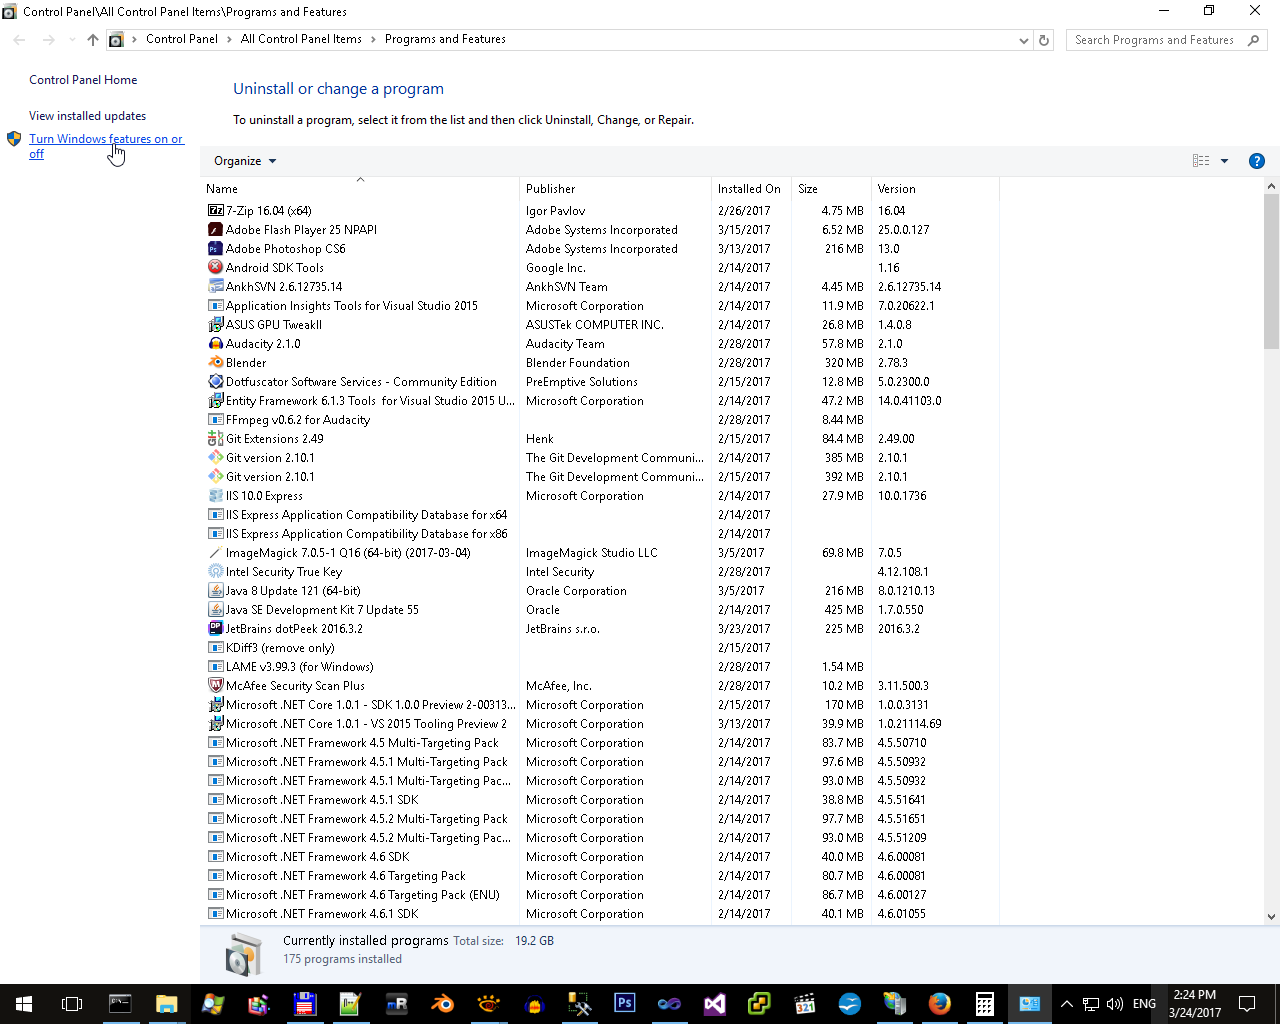Select the AnkhSVN program icon
The width and height of the screenshot is (1280, 1024).
215,287
